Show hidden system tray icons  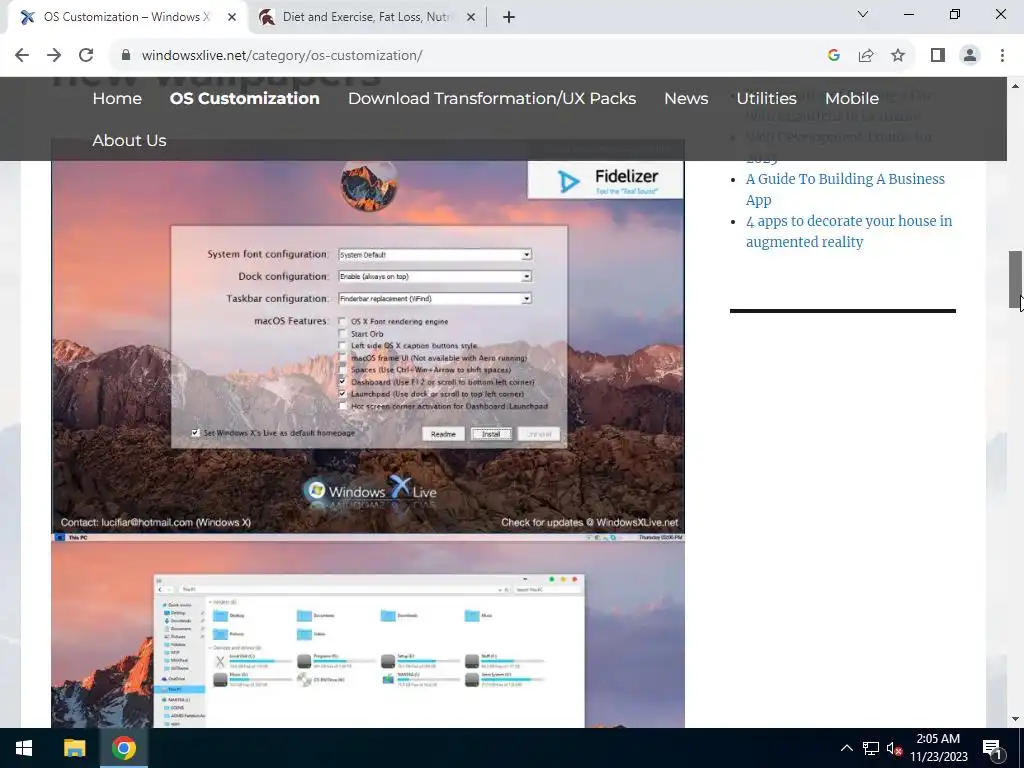[846, 748]
